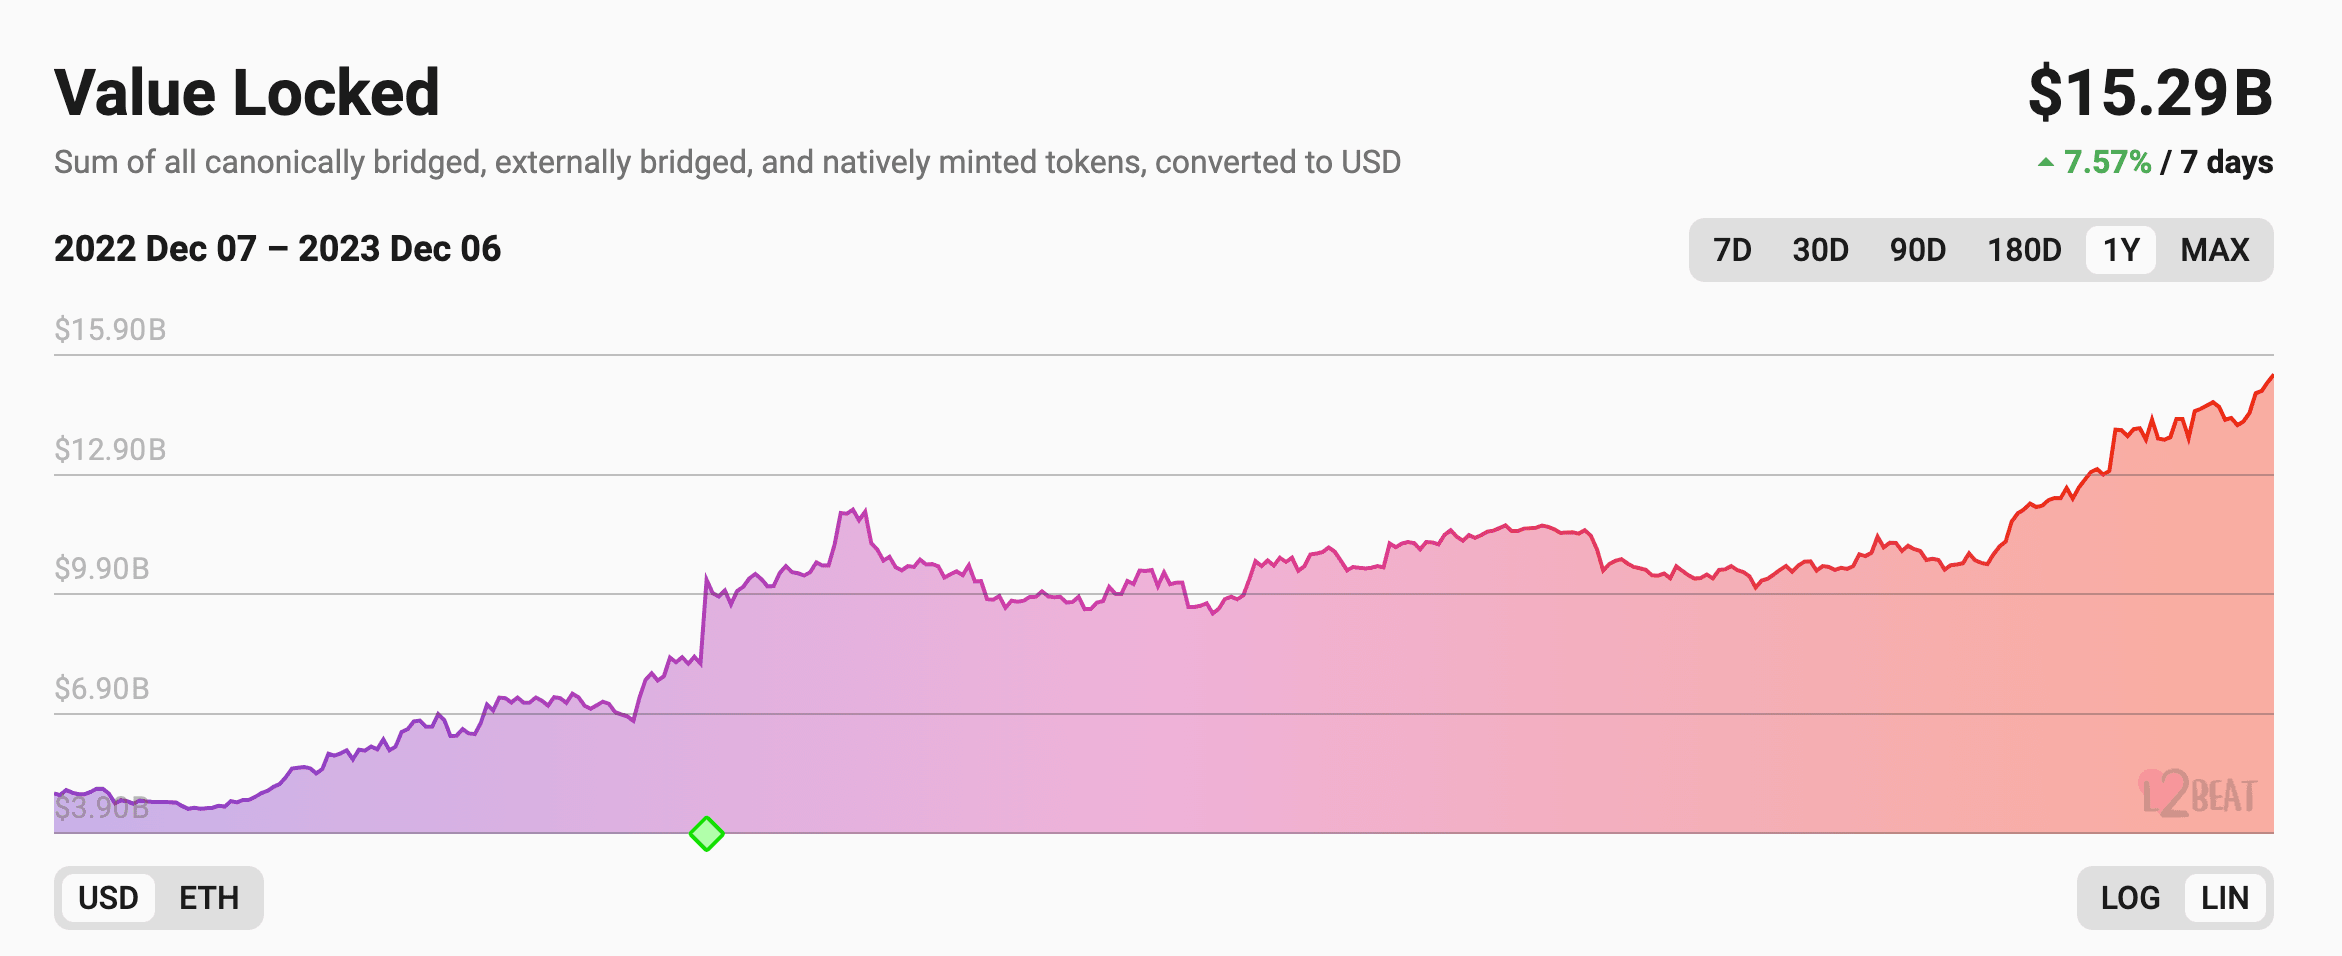Switch chart range to 7D
Image resolution: width=2342 pixels, height=956 pixels.
[1732, 250]
